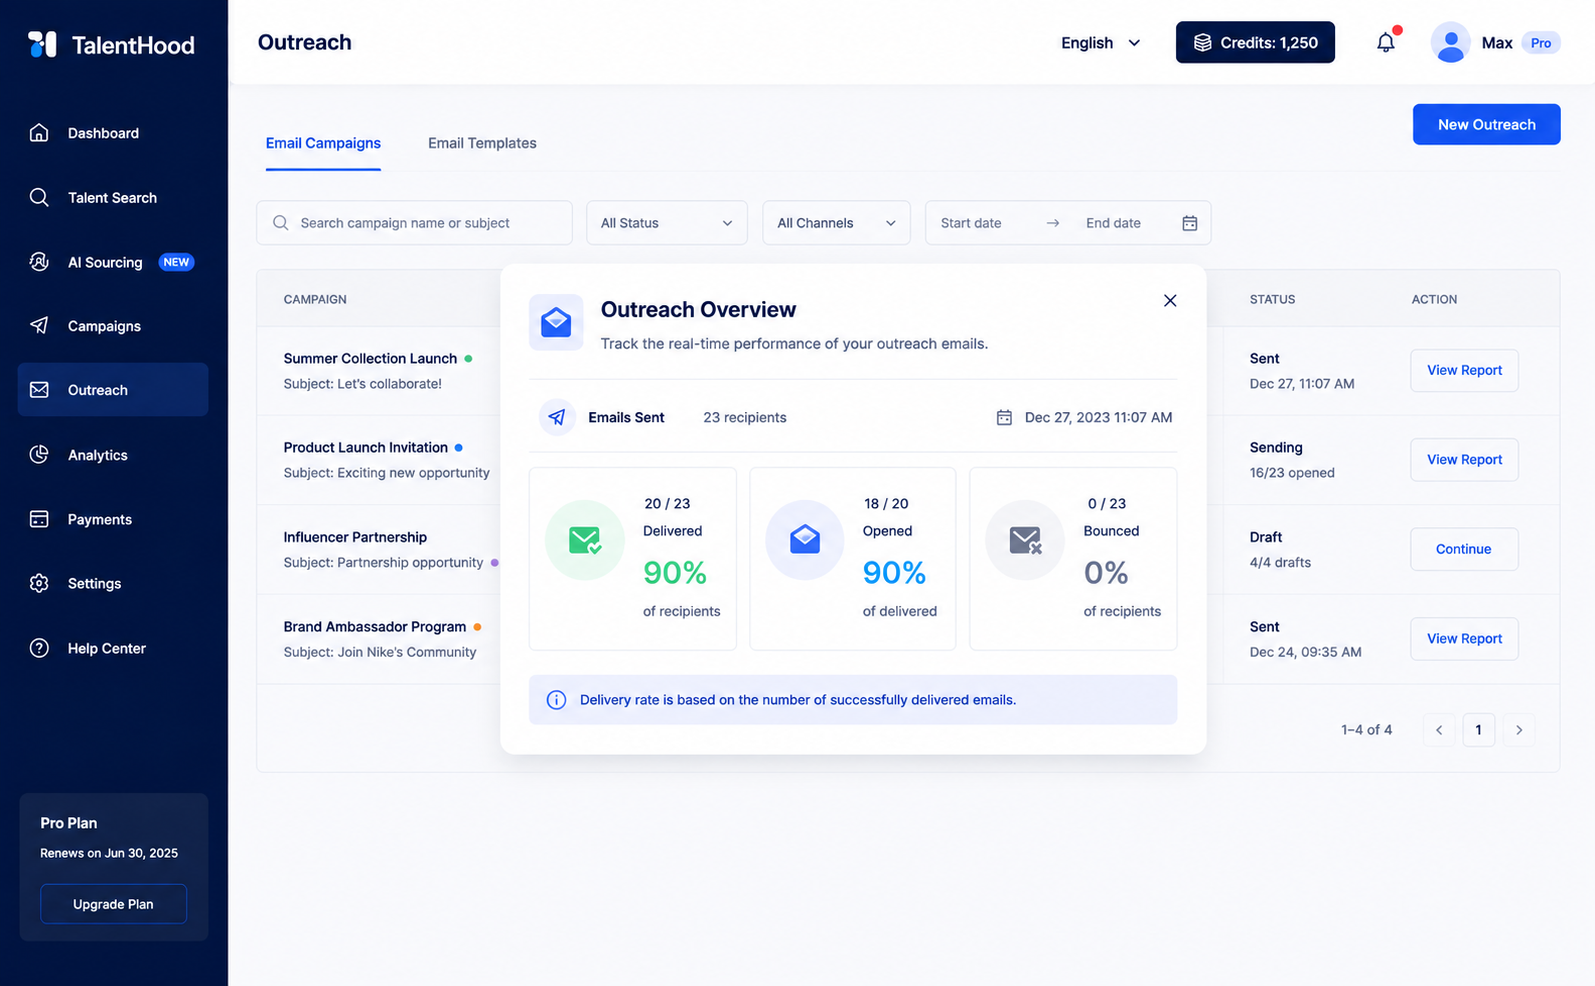Click the calendar icon in date range picker
Image resolution: width=1595 pixels, height=986 pixels.
click(1190, 223)
